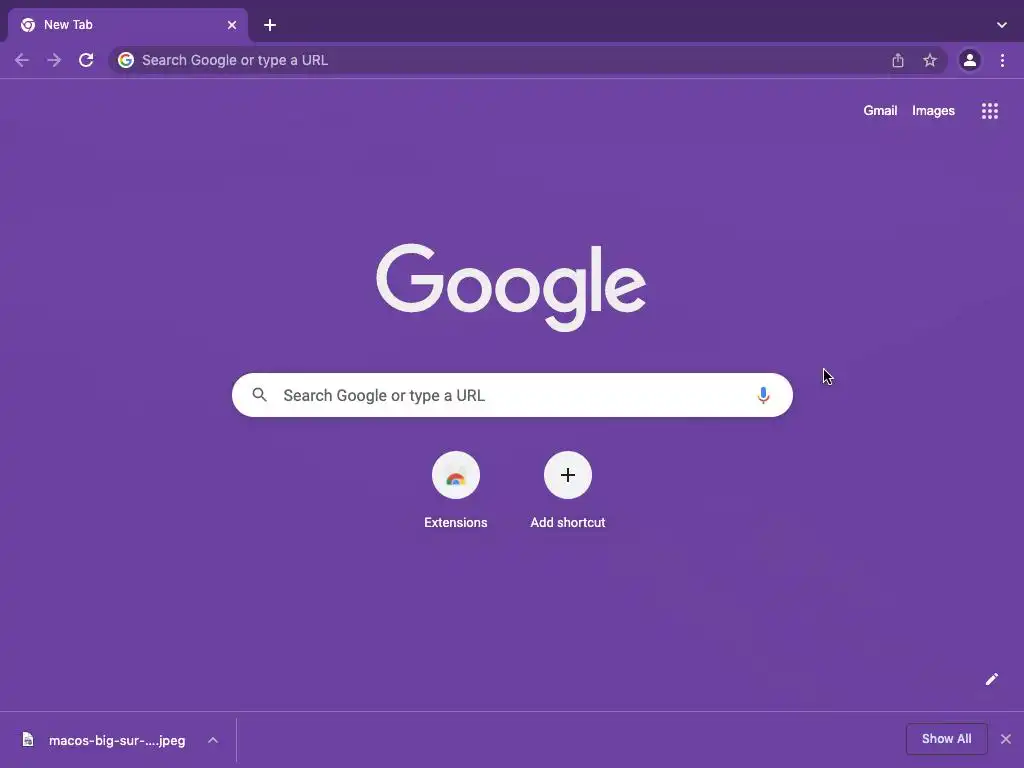Reload the page with the refresh icon
1024x768 pixels.
point(86,61)
